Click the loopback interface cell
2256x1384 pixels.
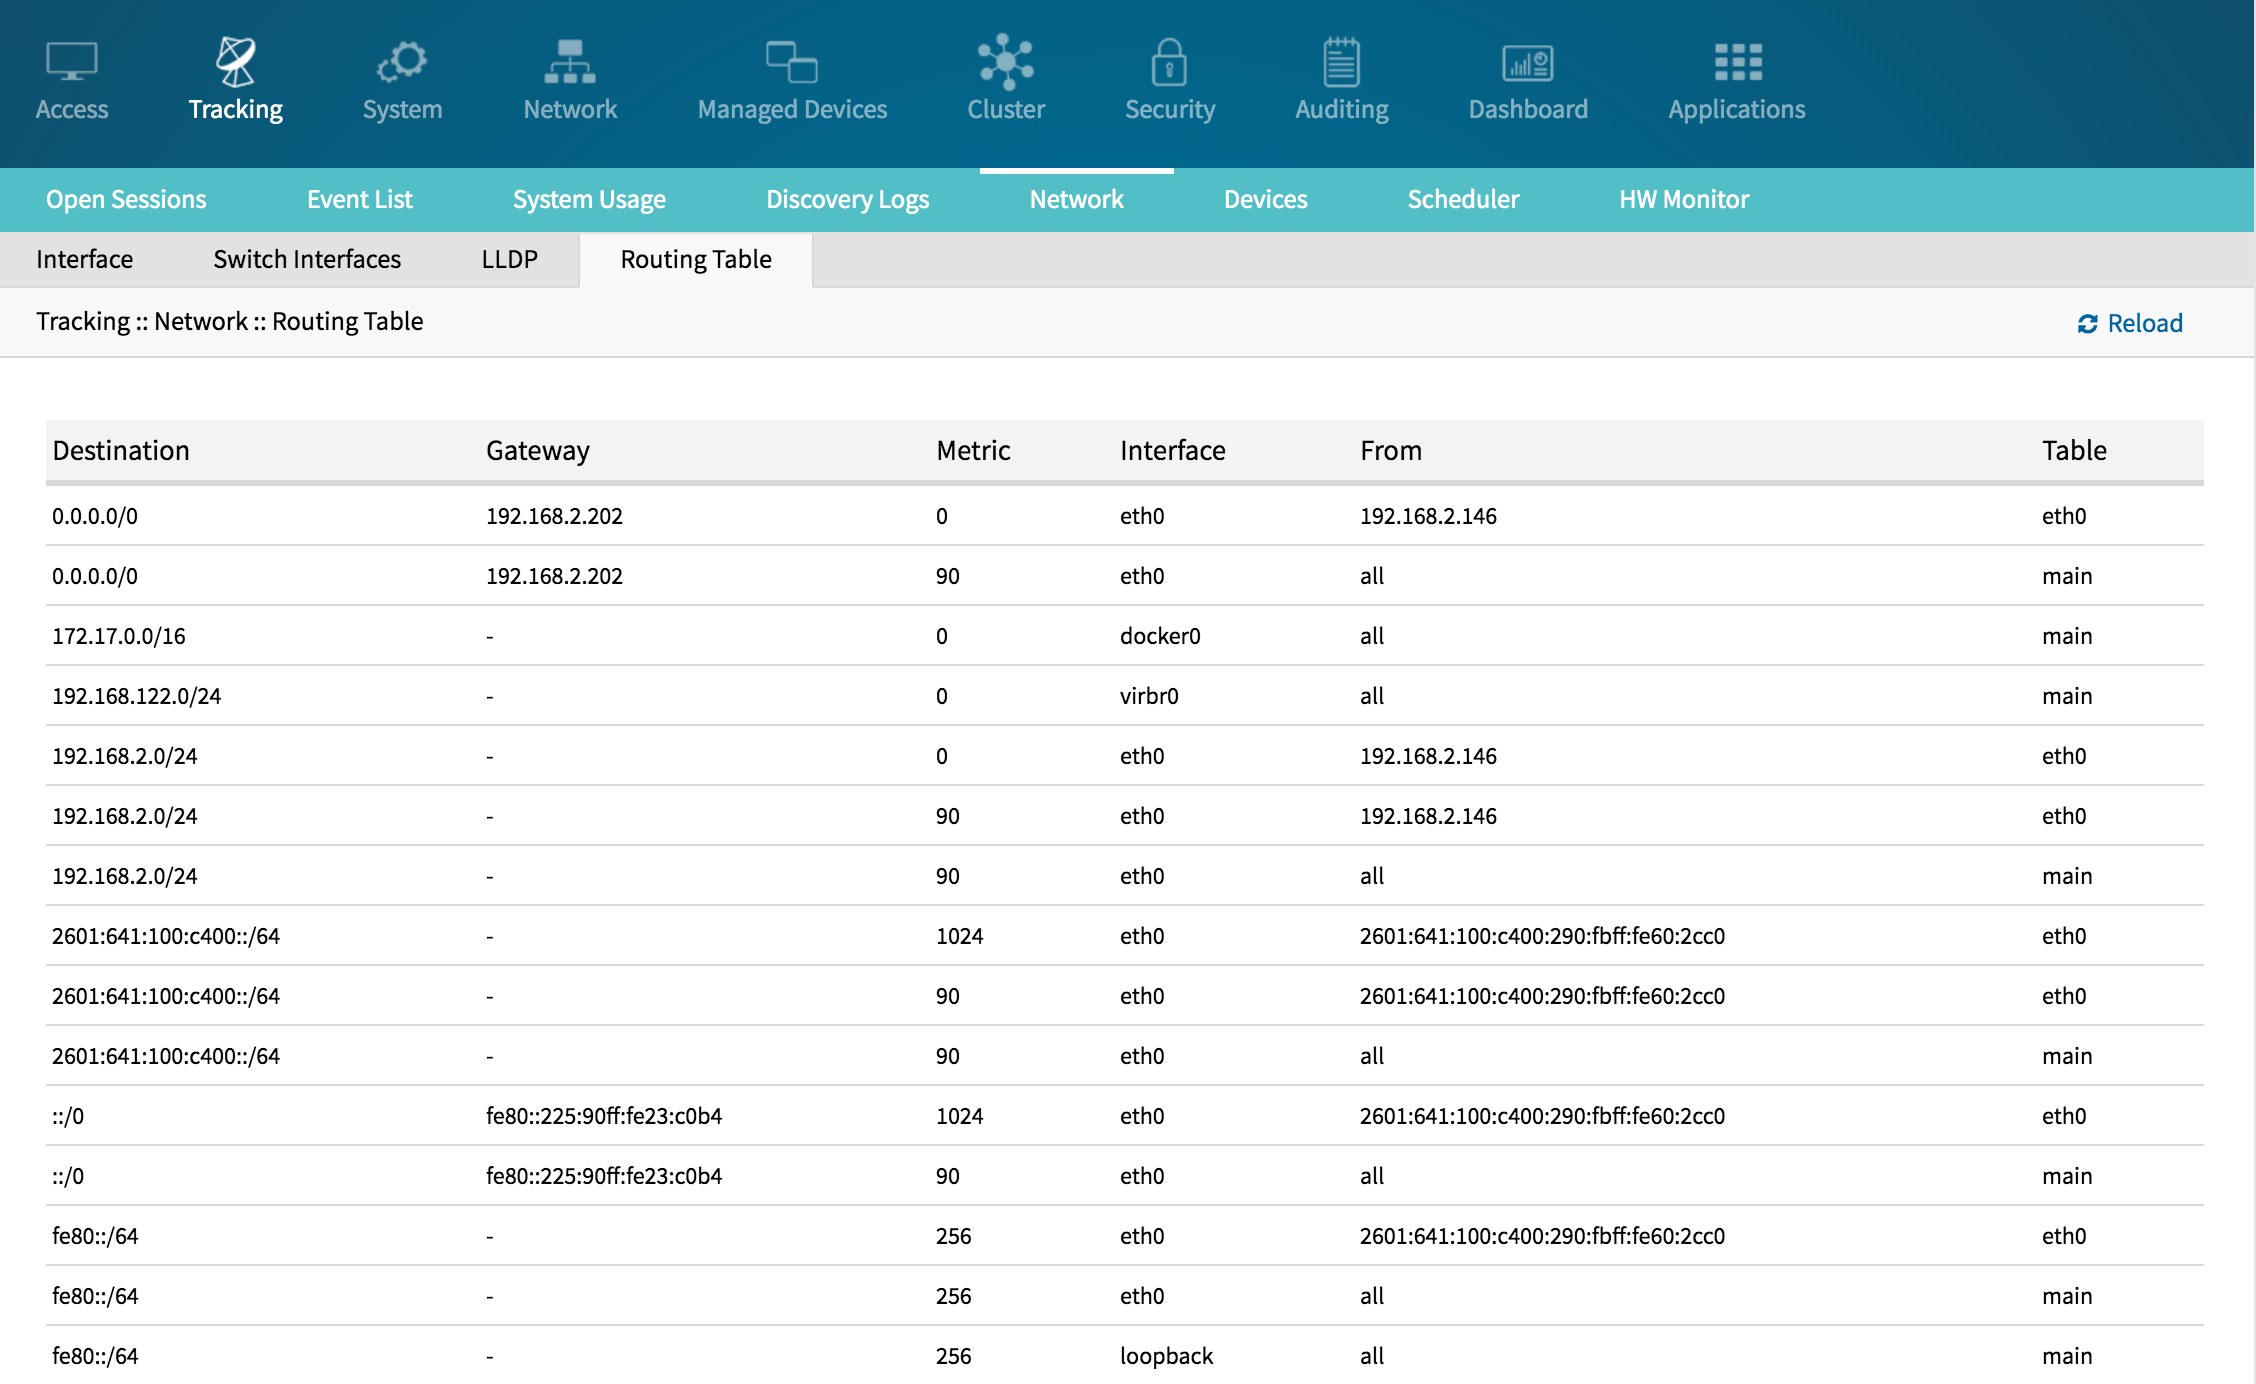coord(1166,1356)
